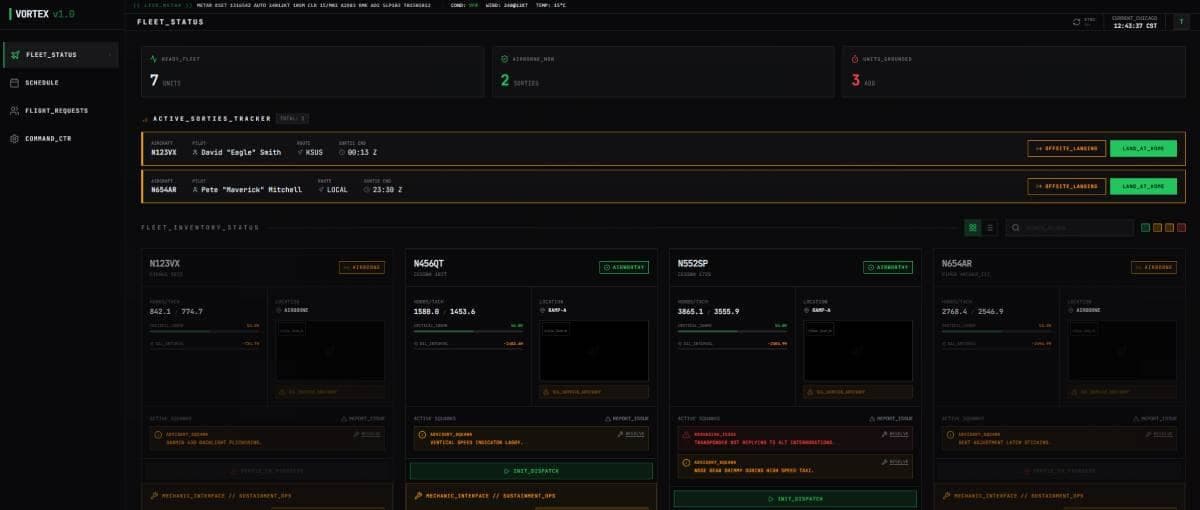This screenshot has width=1200, height=510.
Task: Select the red status filter swatch
Action: 1182,228
